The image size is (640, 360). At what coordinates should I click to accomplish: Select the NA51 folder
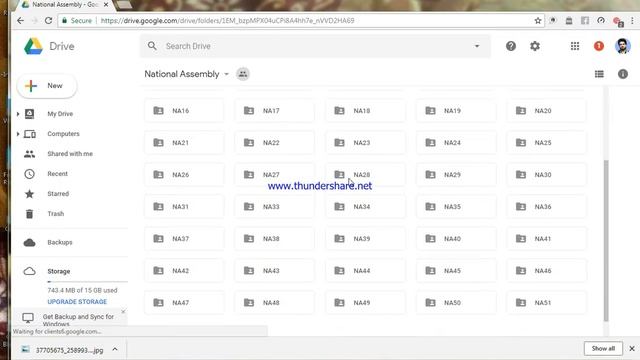pyautogui.click(x=547, y=302)
